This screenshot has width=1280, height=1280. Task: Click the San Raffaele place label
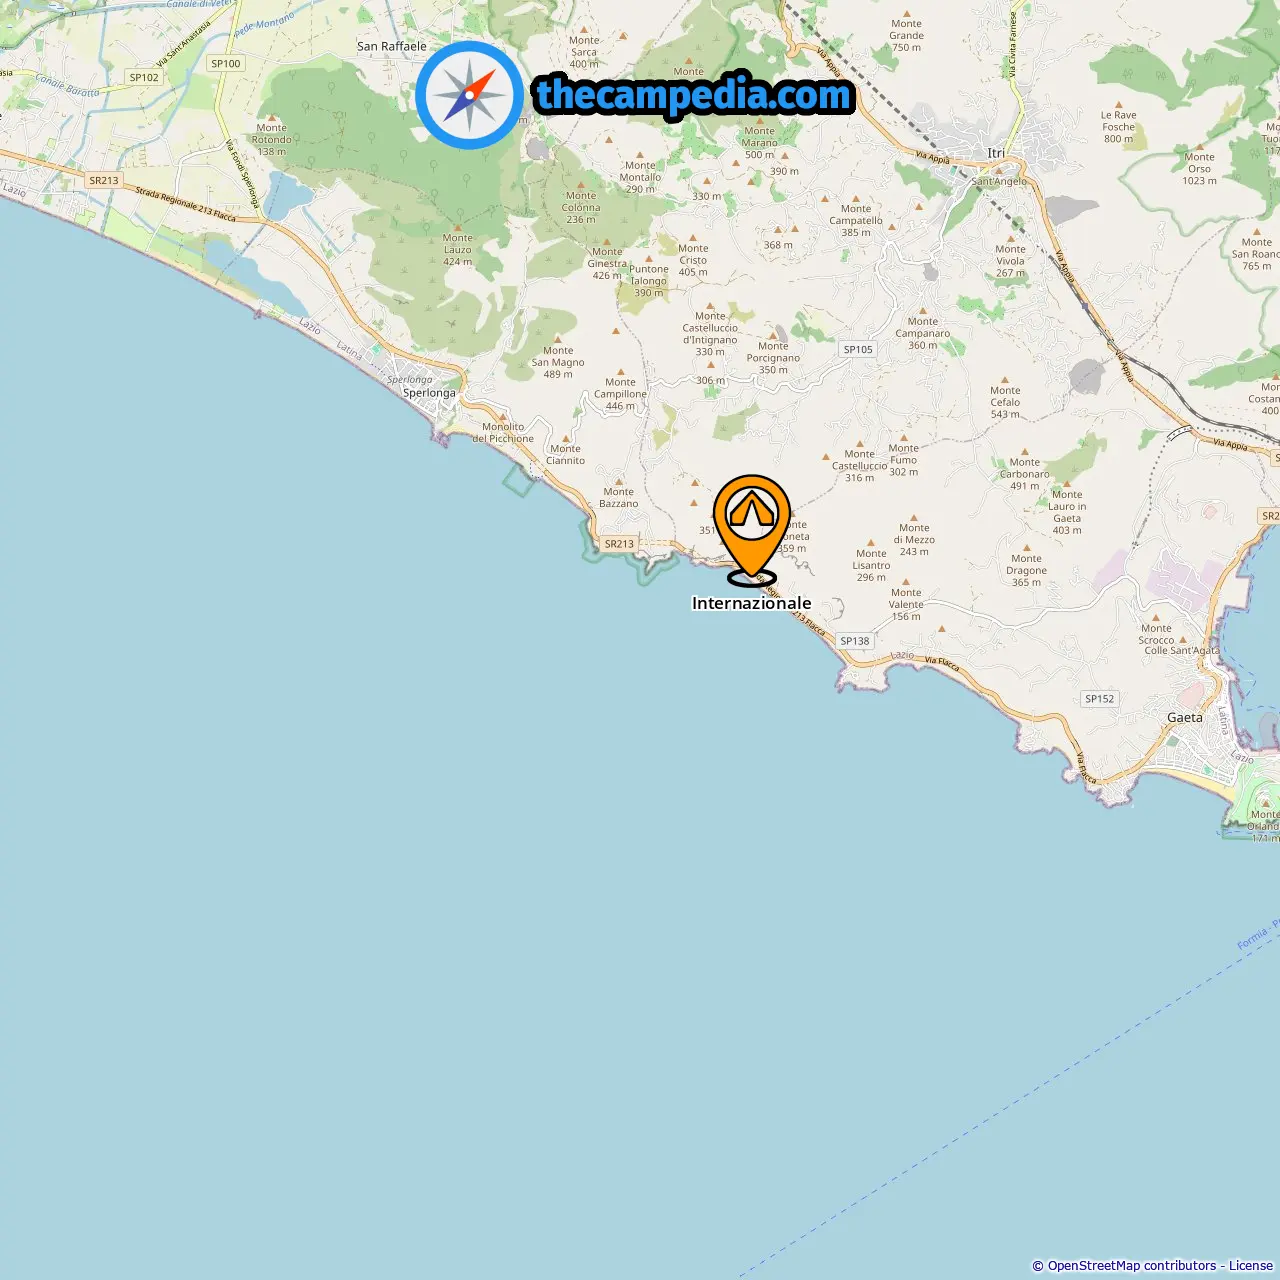392,46
